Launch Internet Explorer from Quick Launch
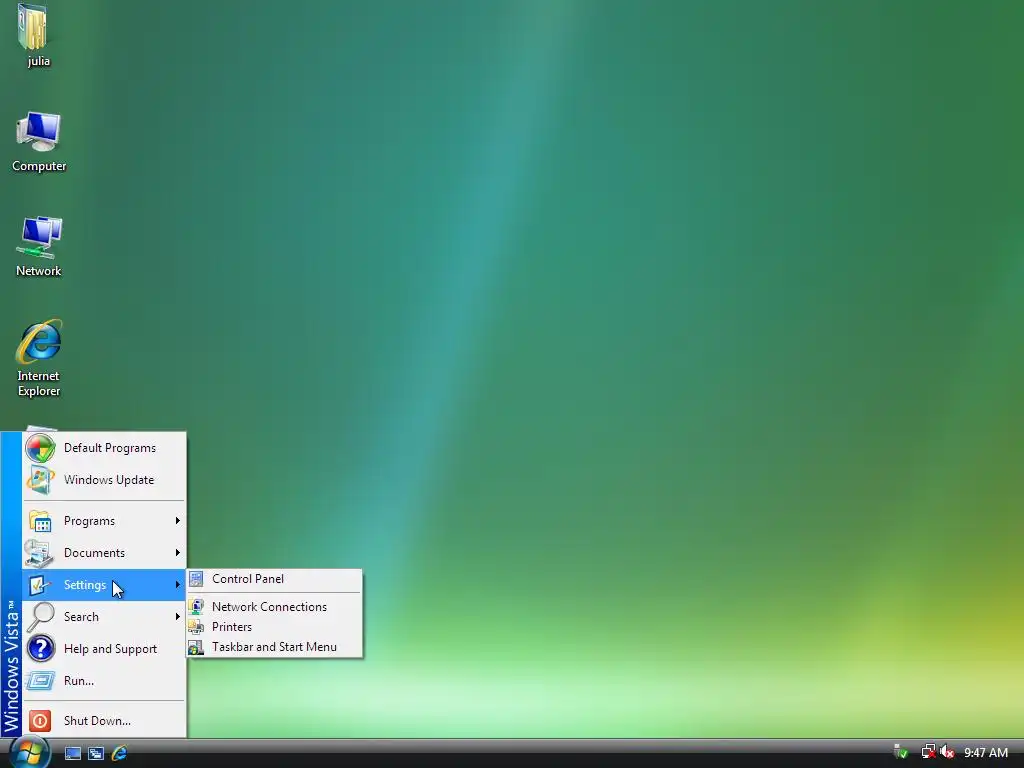The height and width of the screenshot is (768, 1024). click(x=120, y=753)
